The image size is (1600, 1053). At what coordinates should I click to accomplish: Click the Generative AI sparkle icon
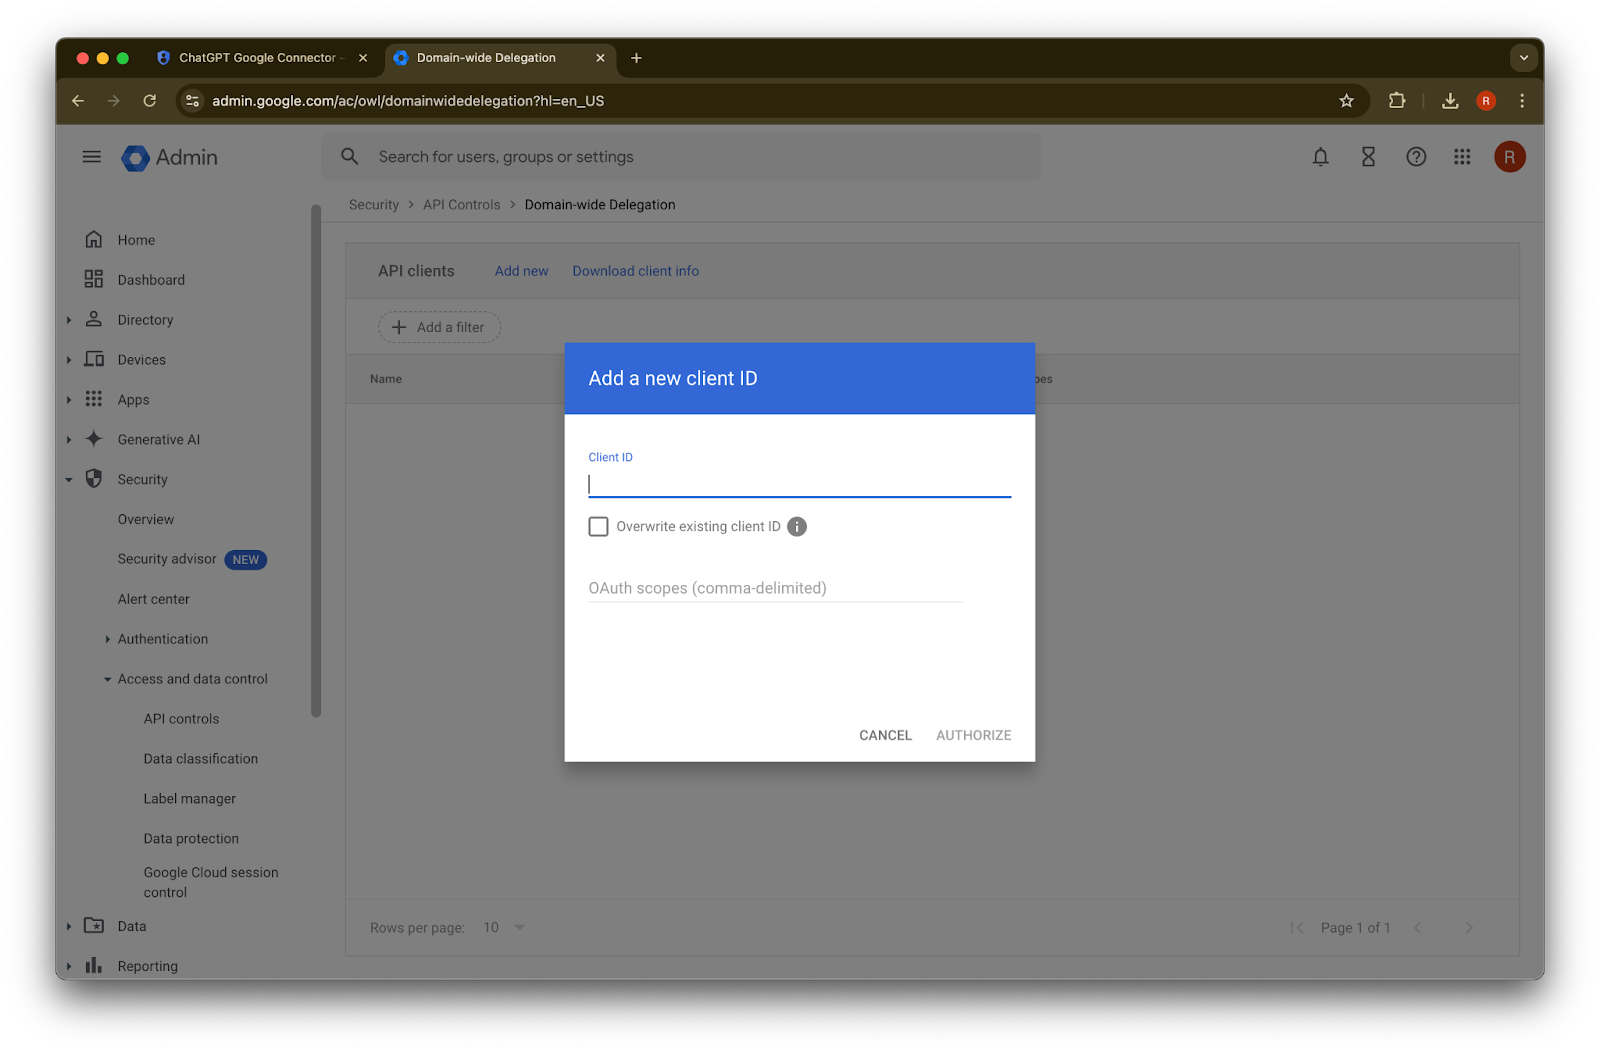(94, 439)
